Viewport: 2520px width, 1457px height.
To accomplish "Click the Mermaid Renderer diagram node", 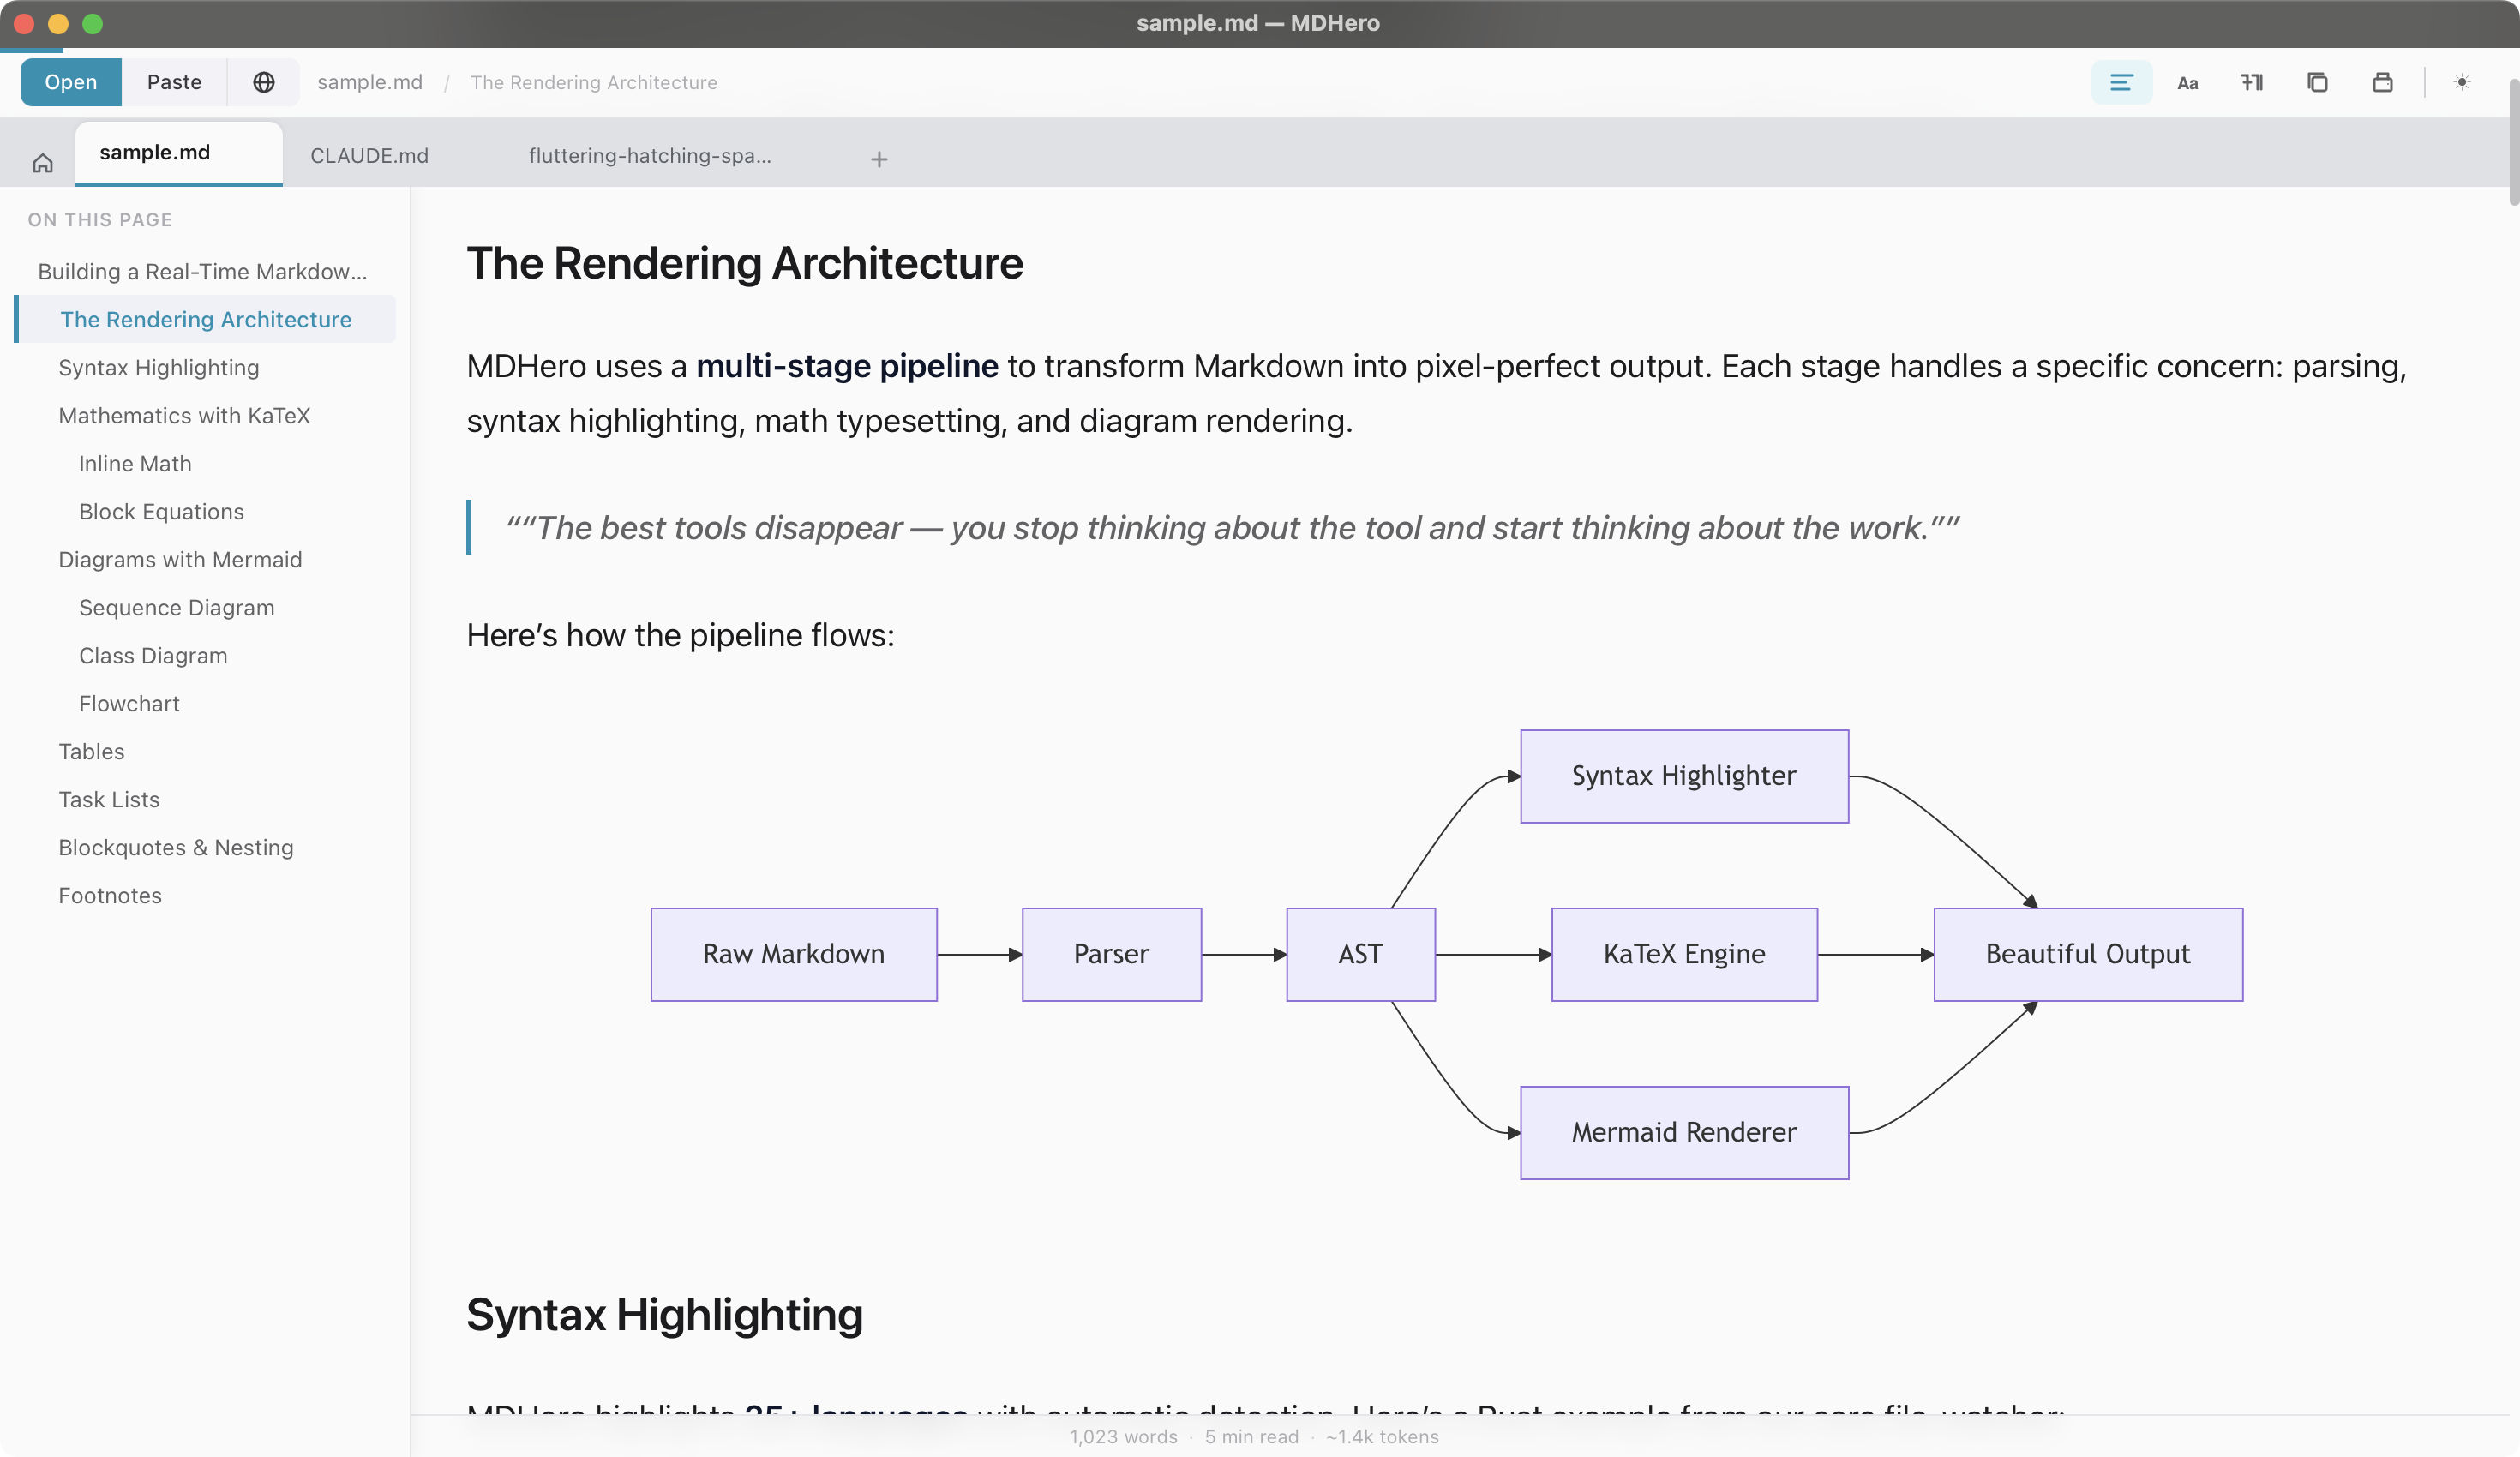I will pos(1685,1133).
